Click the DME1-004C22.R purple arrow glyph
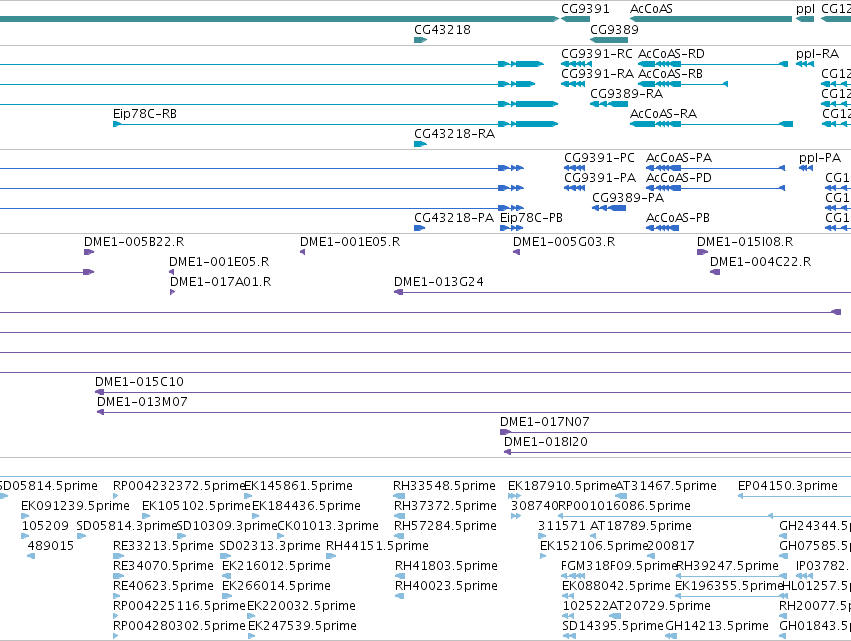 coord(715,272)
